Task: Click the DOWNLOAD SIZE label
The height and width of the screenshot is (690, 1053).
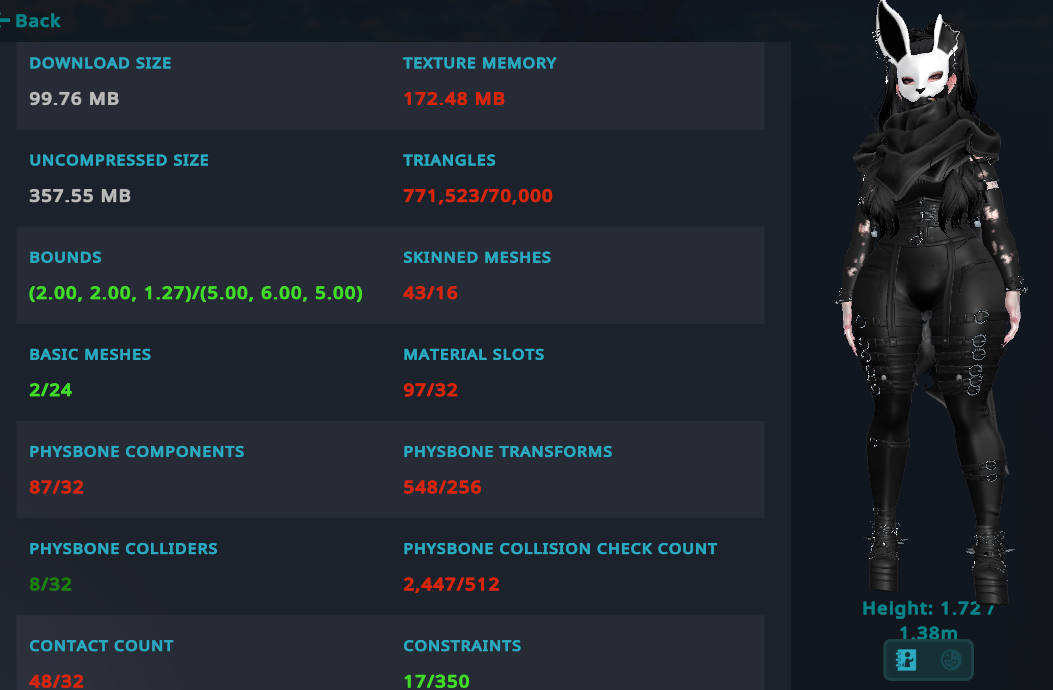Action: click(100, 63)
